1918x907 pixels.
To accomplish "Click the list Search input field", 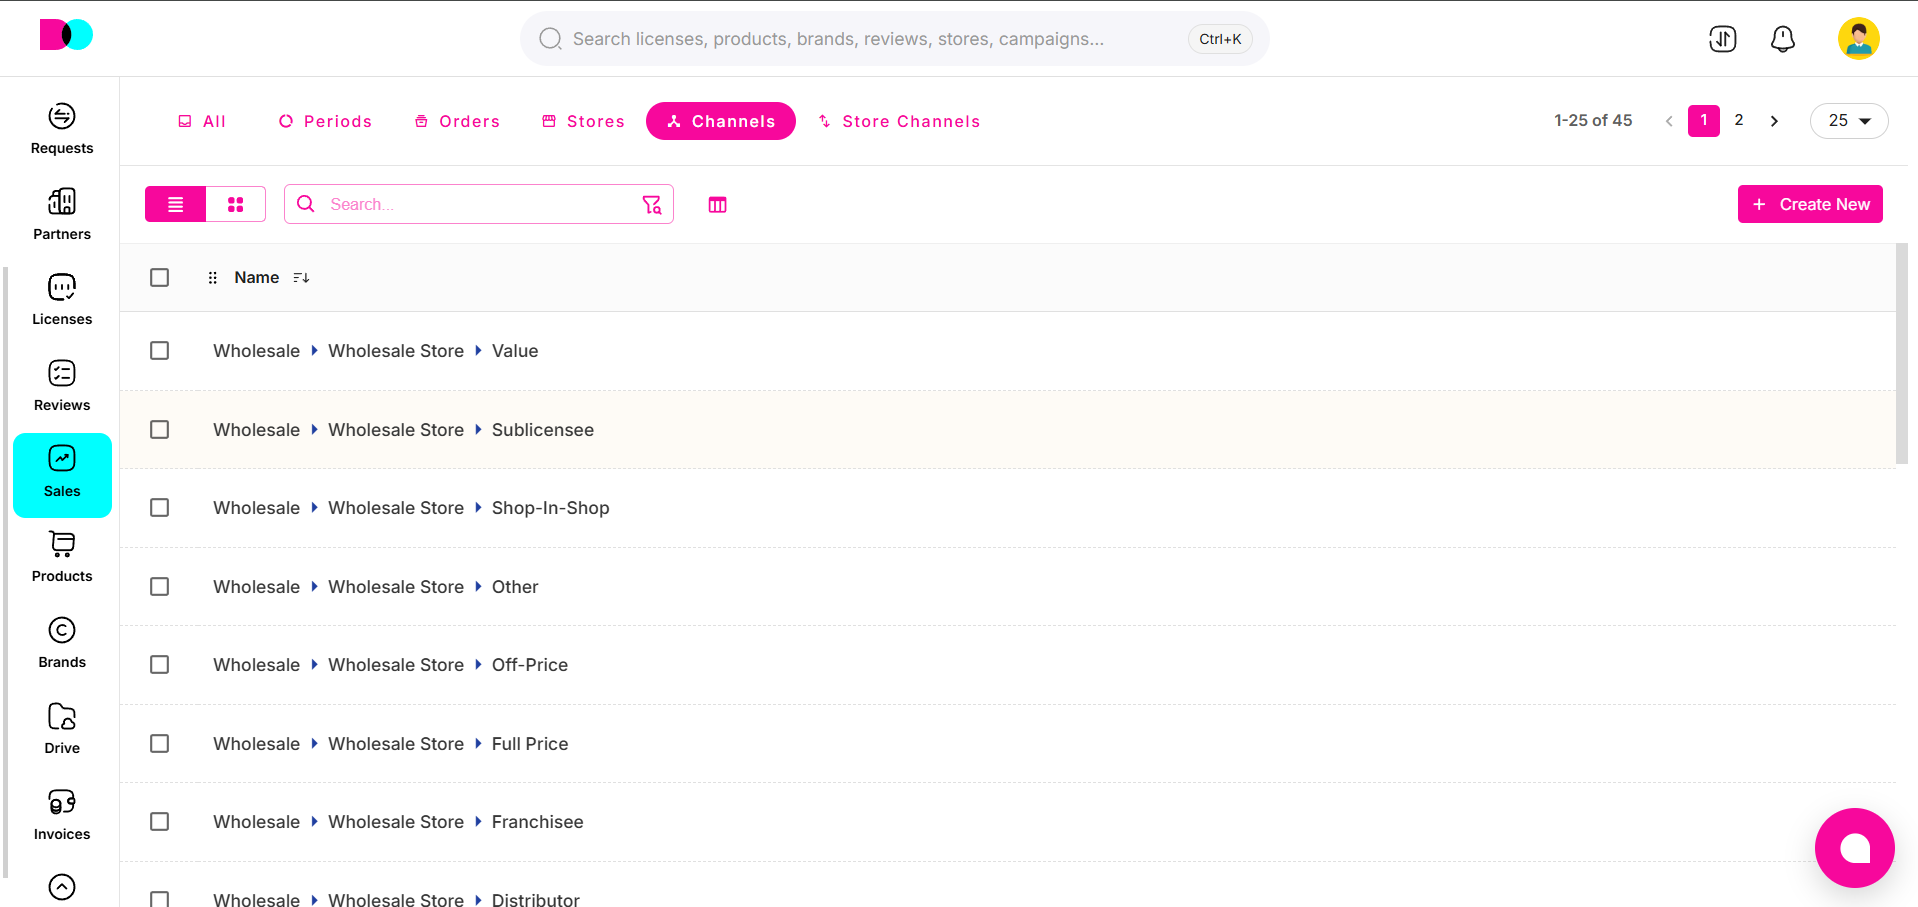I will (479, 204).
